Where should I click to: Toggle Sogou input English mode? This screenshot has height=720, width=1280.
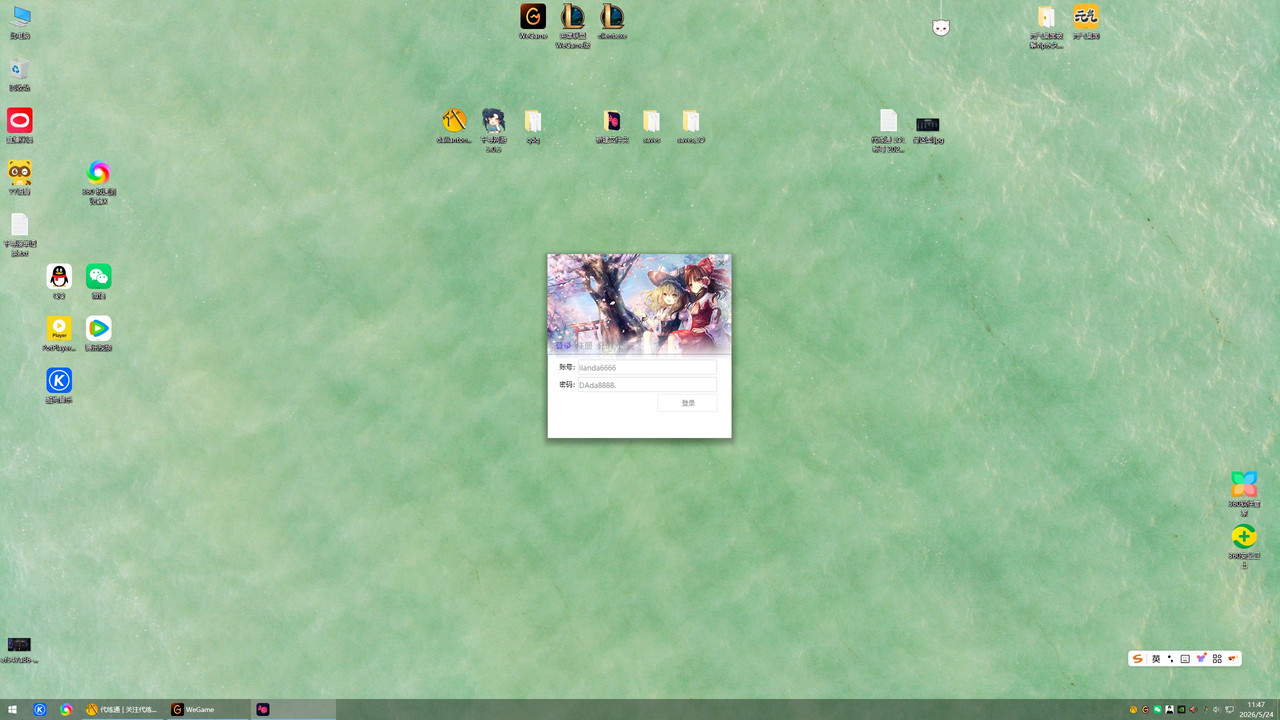point(1156,659)
